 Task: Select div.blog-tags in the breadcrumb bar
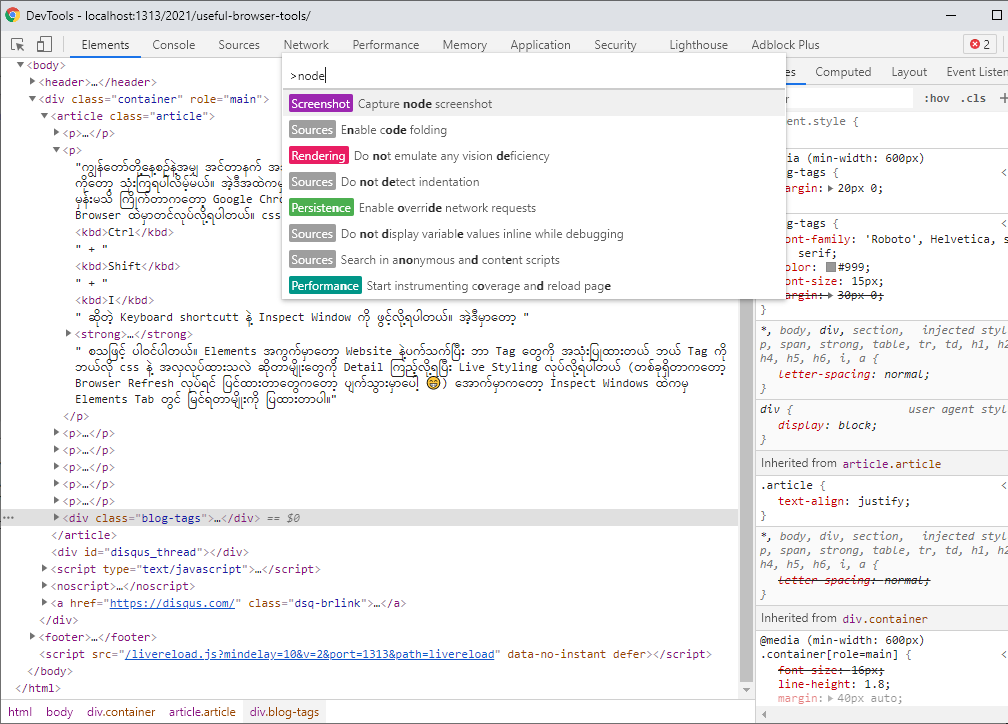(284, 712)
